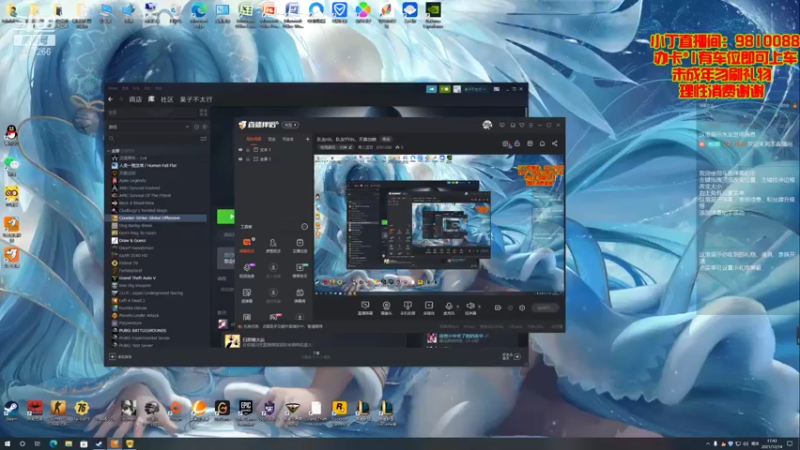The image size is (800, 450).
Task: Click the start streaming button
Action: (x=545, y=308)
